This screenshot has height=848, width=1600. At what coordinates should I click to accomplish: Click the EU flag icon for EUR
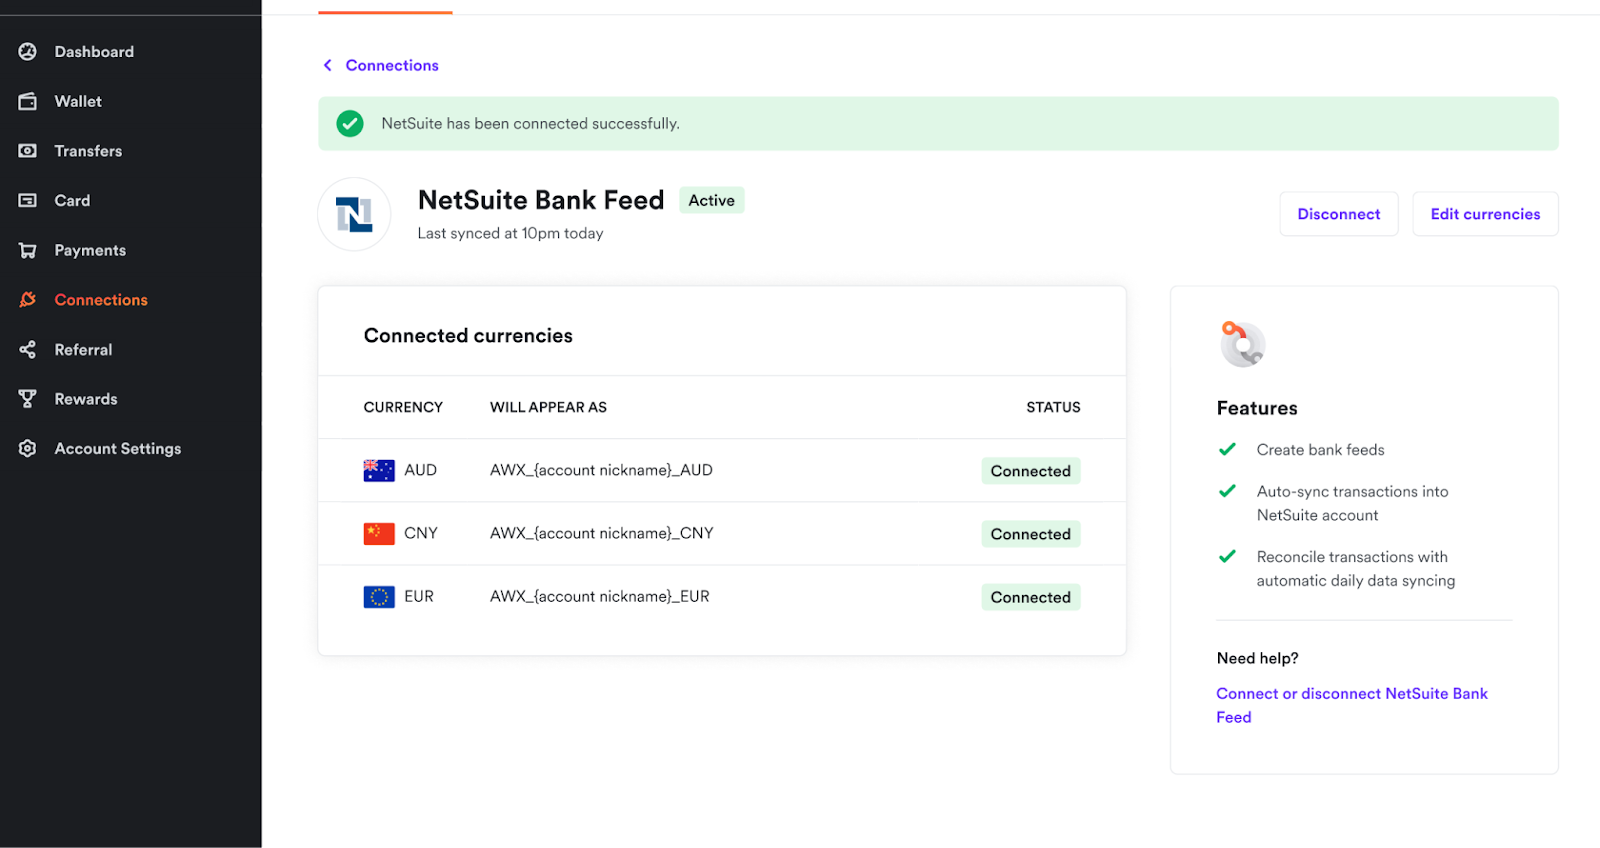[379, 597]
